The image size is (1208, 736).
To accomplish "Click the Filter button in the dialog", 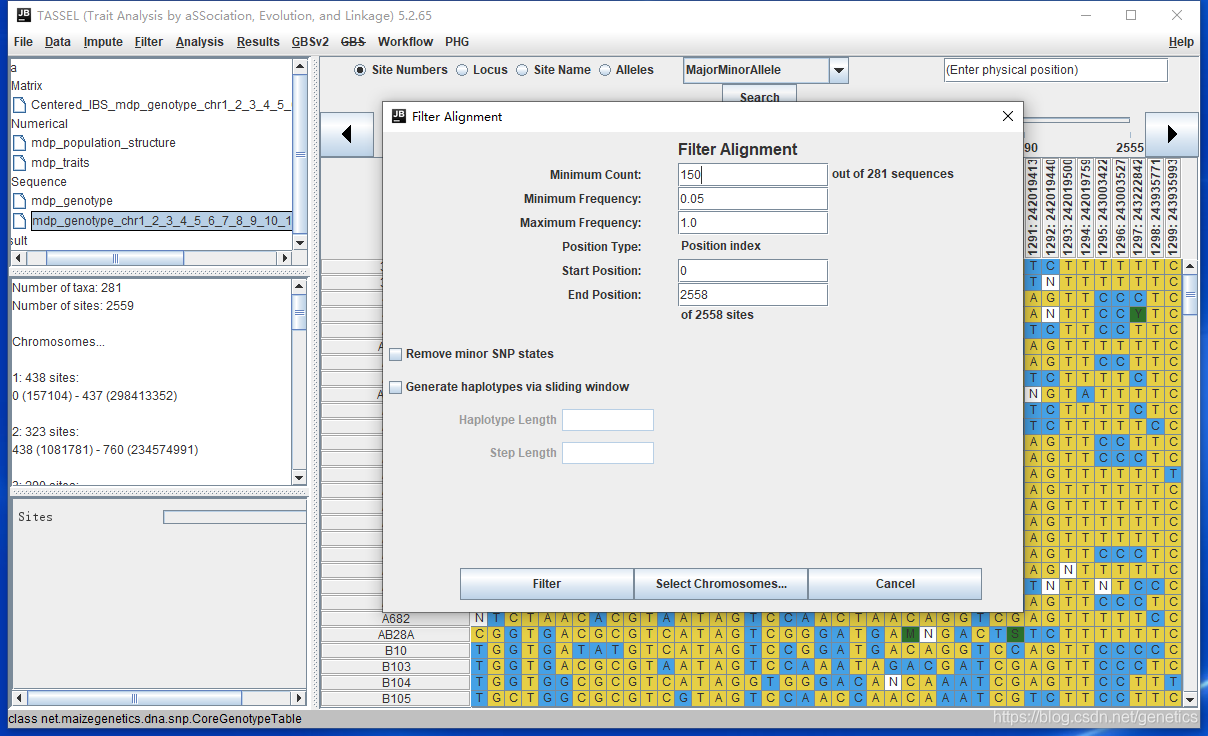I will click(x=547, y=584).
